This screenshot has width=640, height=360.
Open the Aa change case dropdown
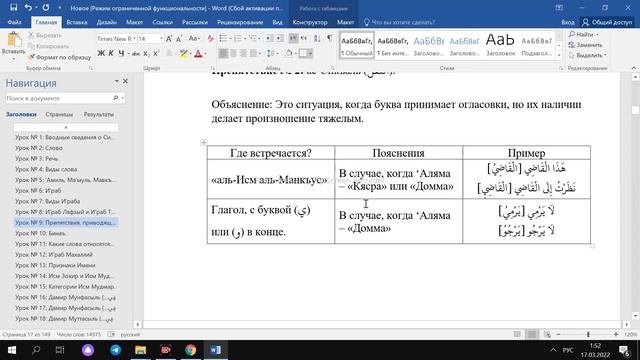click(194, 39)
